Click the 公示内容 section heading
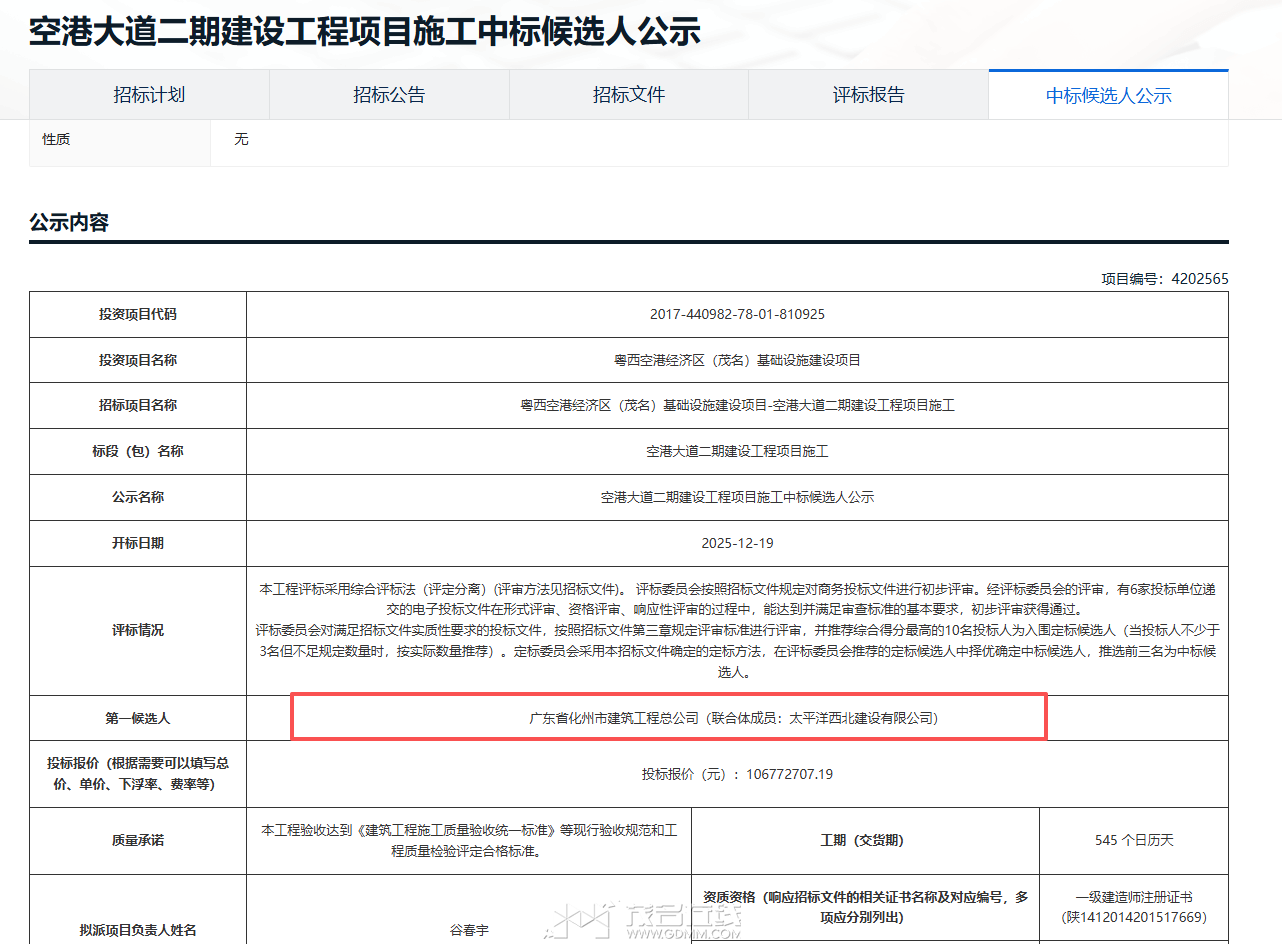1282x944 pixels. tap(69, 222)
